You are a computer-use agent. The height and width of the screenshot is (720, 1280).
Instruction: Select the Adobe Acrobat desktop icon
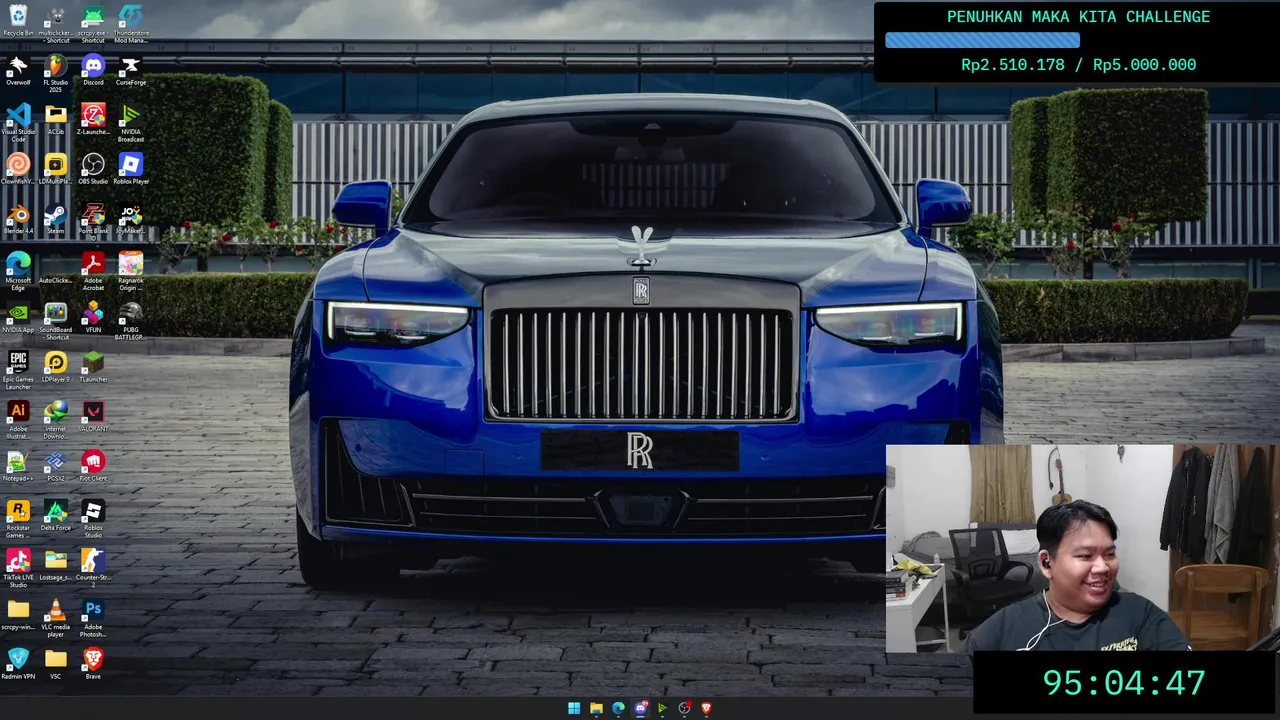93,271
